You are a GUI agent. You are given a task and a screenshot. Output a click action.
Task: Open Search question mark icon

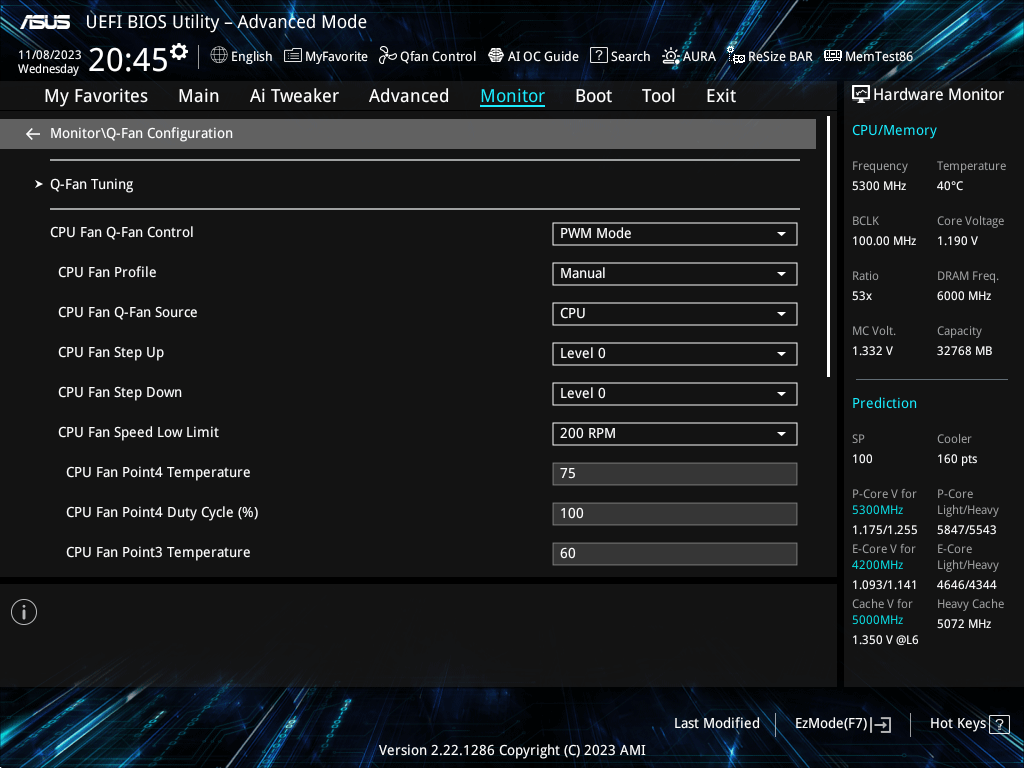pyautogui.click(x=599, y=56)
